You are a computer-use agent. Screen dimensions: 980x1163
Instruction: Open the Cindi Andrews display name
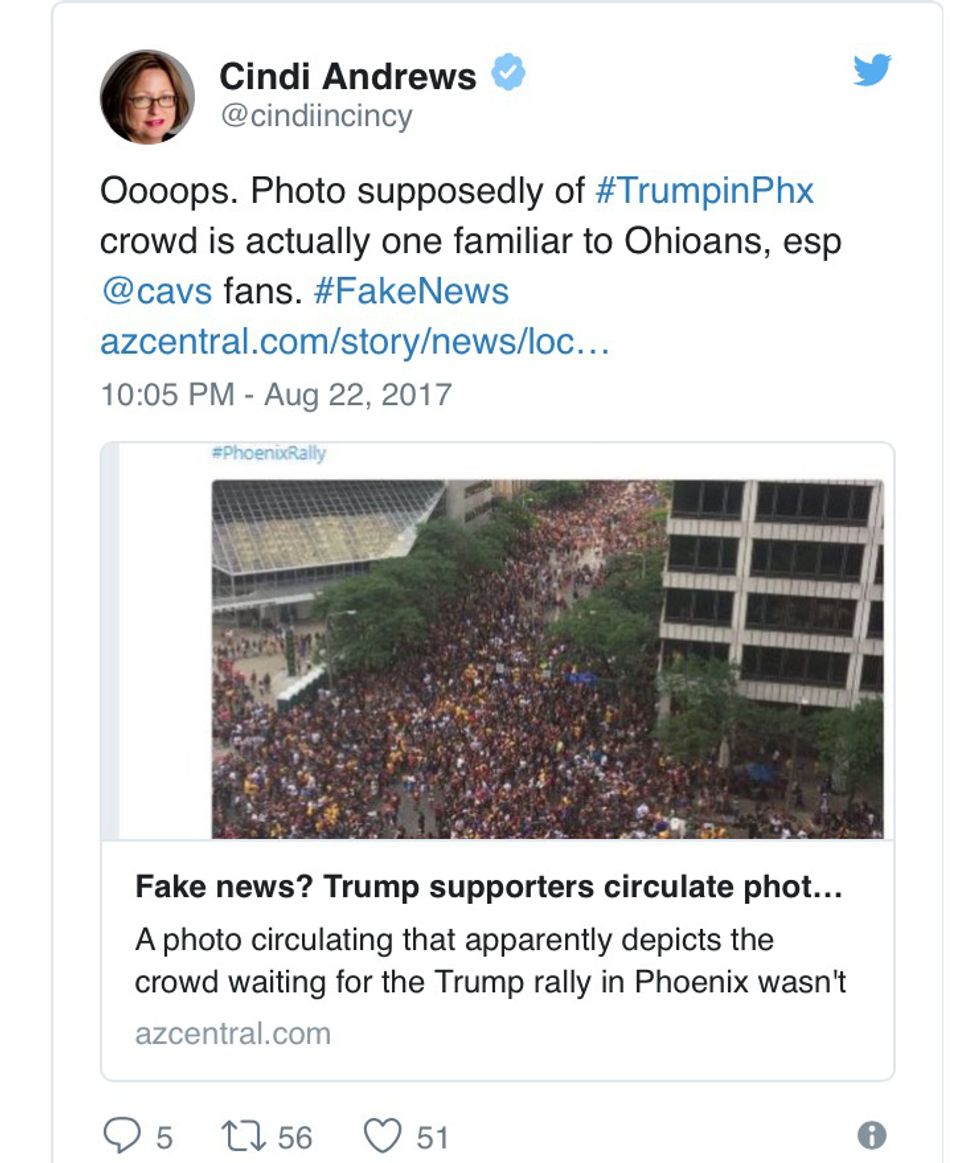(x=347, y=76)
